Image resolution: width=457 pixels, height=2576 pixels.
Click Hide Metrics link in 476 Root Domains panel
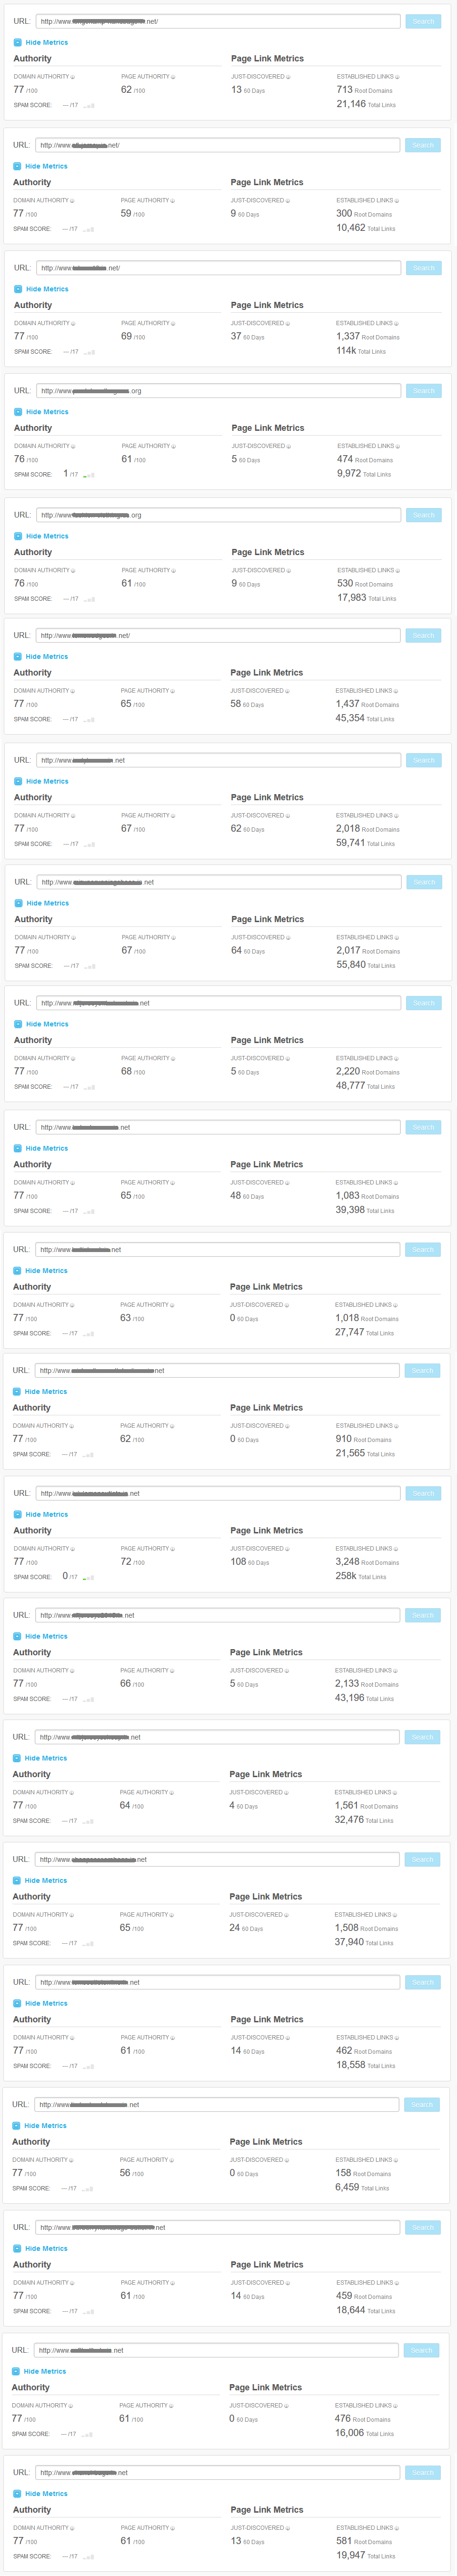tap(45, 2371)
